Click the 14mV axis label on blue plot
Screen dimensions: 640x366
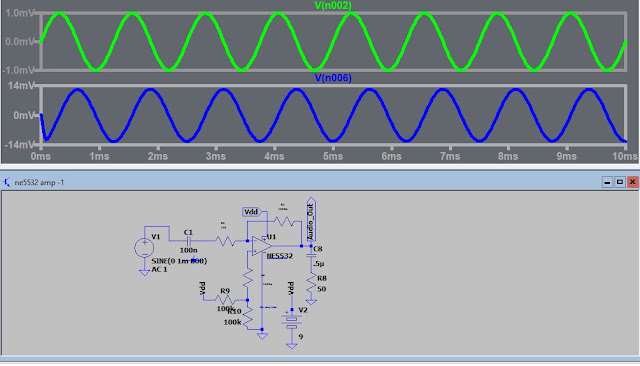click(x=21, y=86)
